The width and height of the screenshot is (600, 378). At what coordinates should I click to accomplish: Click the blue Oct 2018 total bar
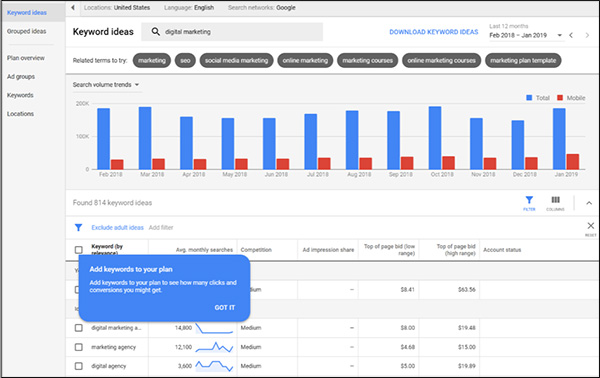point(435,138)
